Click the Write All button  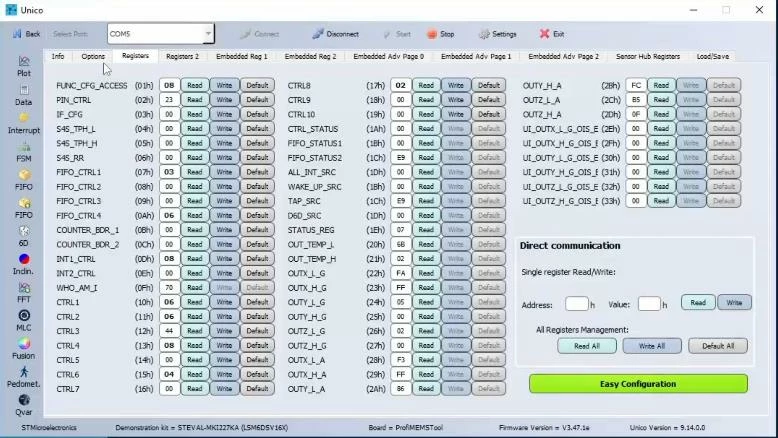coord(651,346)
